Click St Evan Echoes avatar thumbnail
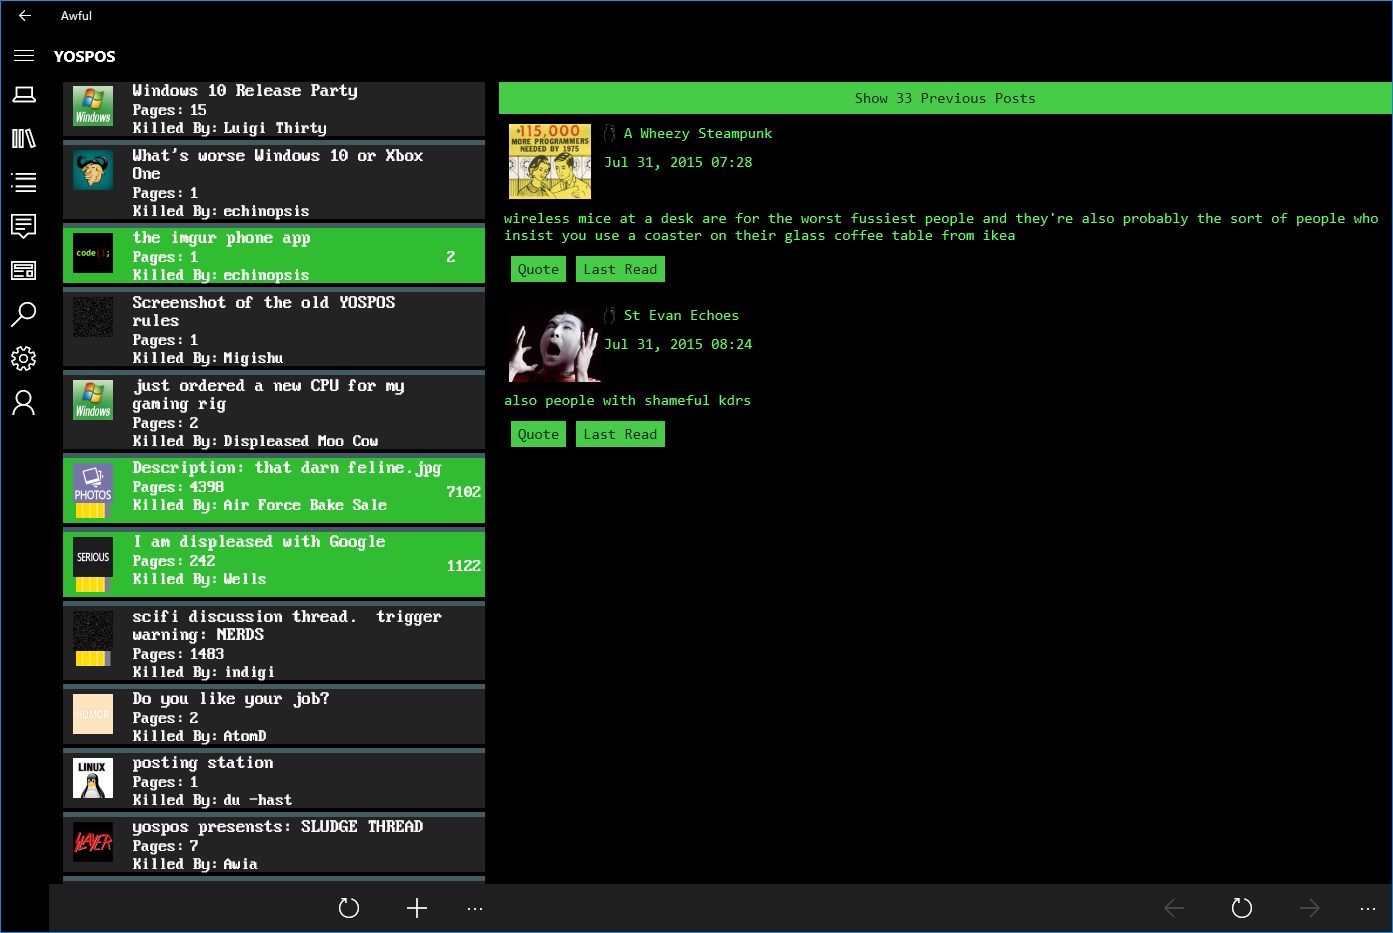Viewport: 1393px width, 933px height. point(552,344)
